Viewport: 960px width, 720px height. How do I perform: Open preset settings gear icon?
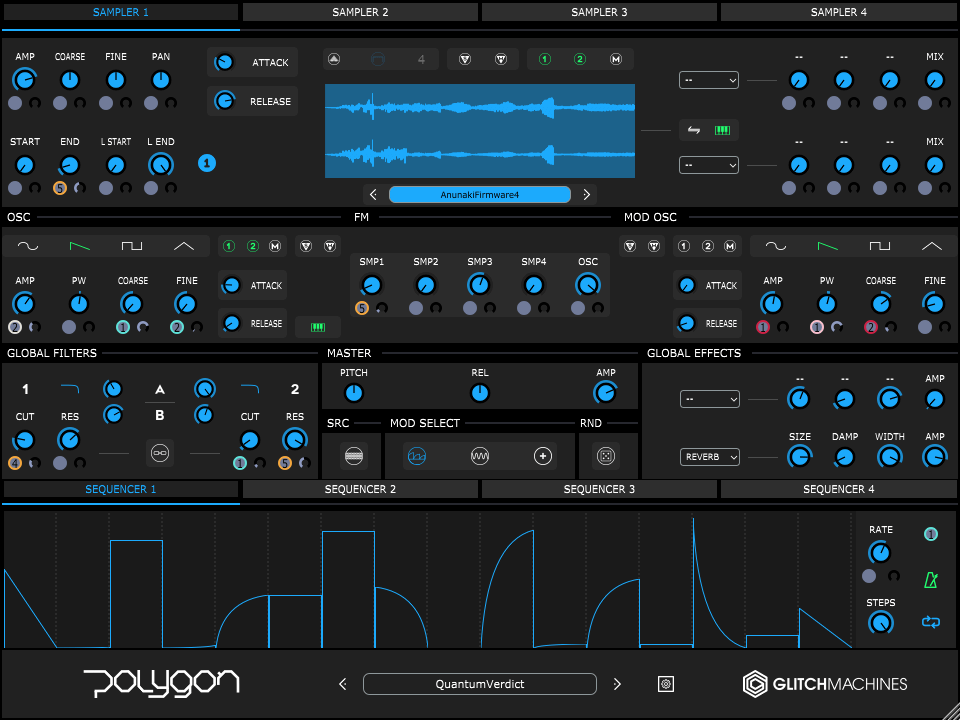click(x=666, y=684)
